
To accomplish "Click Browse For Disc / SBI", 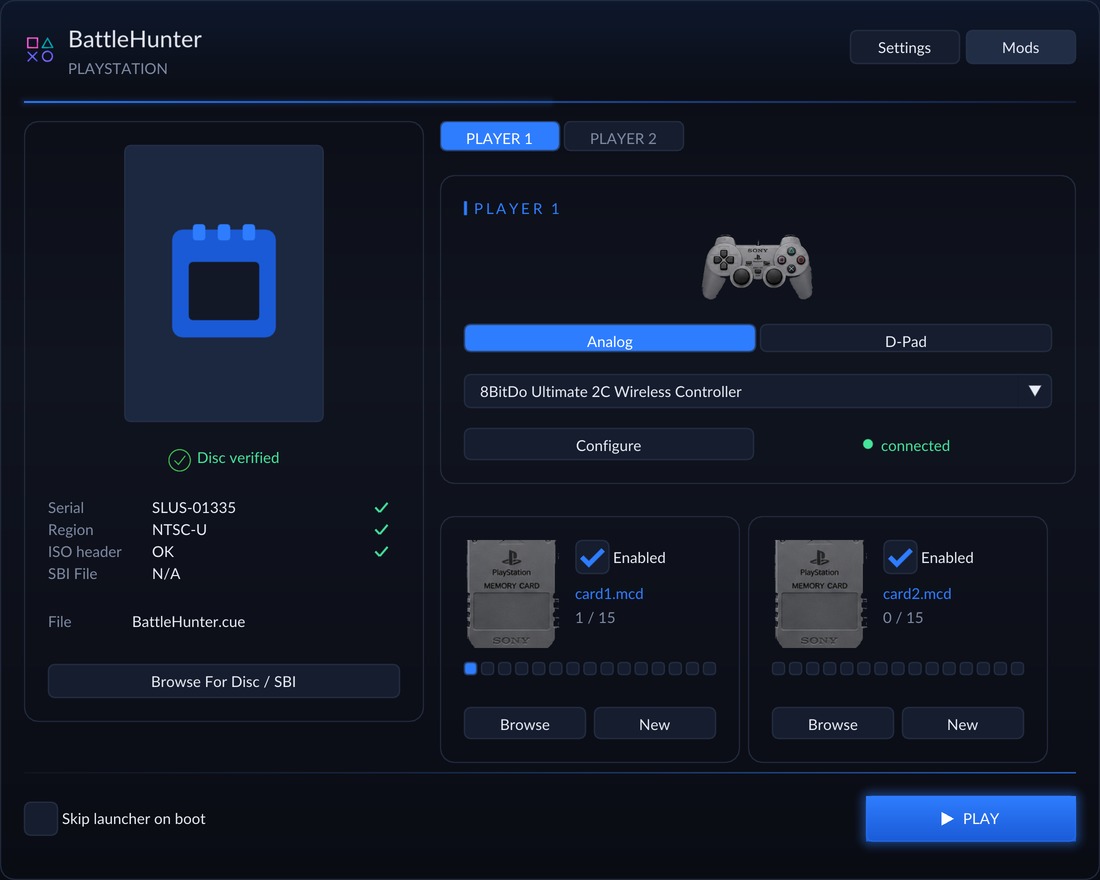I will coord(224,681).
